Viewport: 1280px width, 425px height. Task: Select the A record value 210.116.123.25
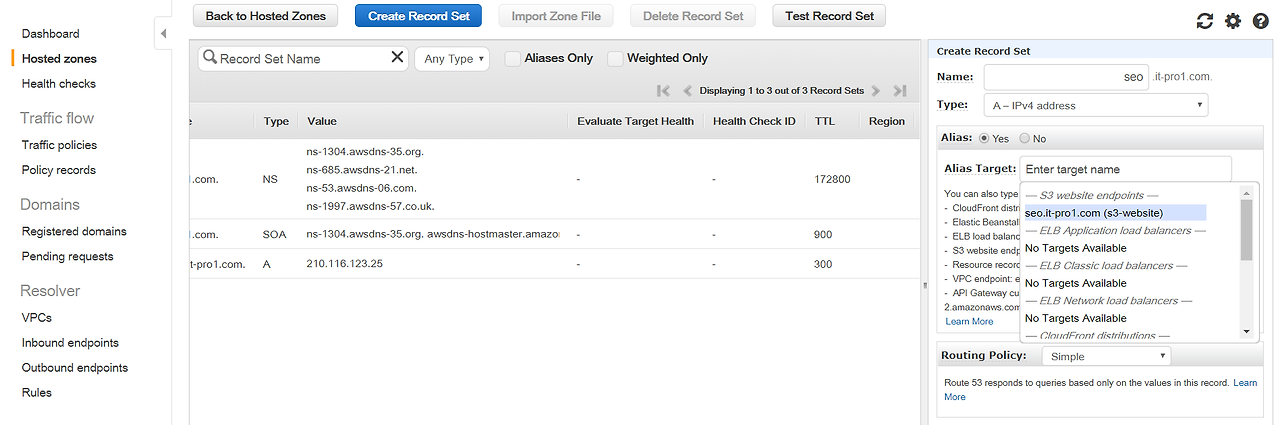[x=344, y=264]
